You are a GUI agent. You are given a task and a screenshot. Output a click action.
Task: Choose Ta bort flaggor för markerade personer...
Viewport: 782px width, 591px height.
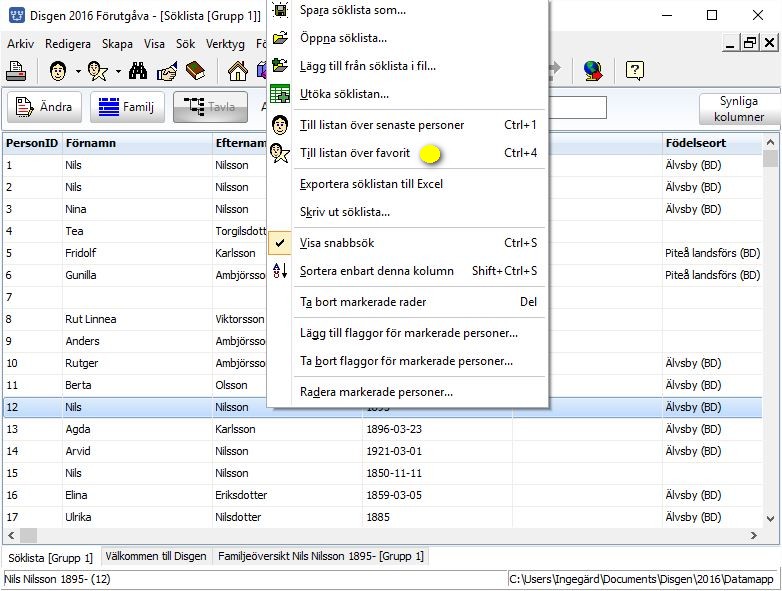(x=408, y=361)
